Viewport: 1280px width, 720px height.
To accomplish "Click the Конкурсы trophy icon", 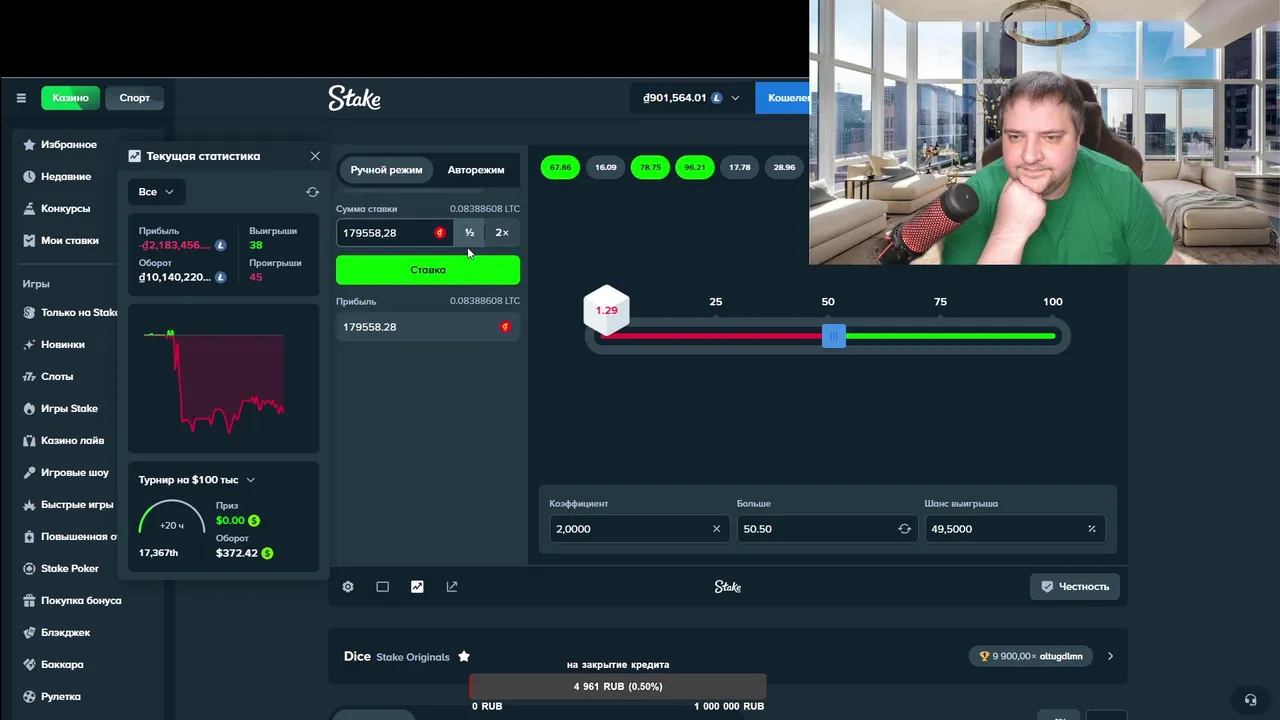I will 29,209.
